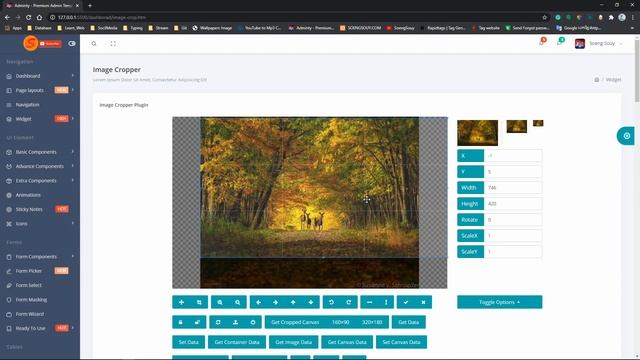Open Sticky Notes in sidebar
Image resolution: width=640 pixels, height=360 pixels.
tap(40, 209)
